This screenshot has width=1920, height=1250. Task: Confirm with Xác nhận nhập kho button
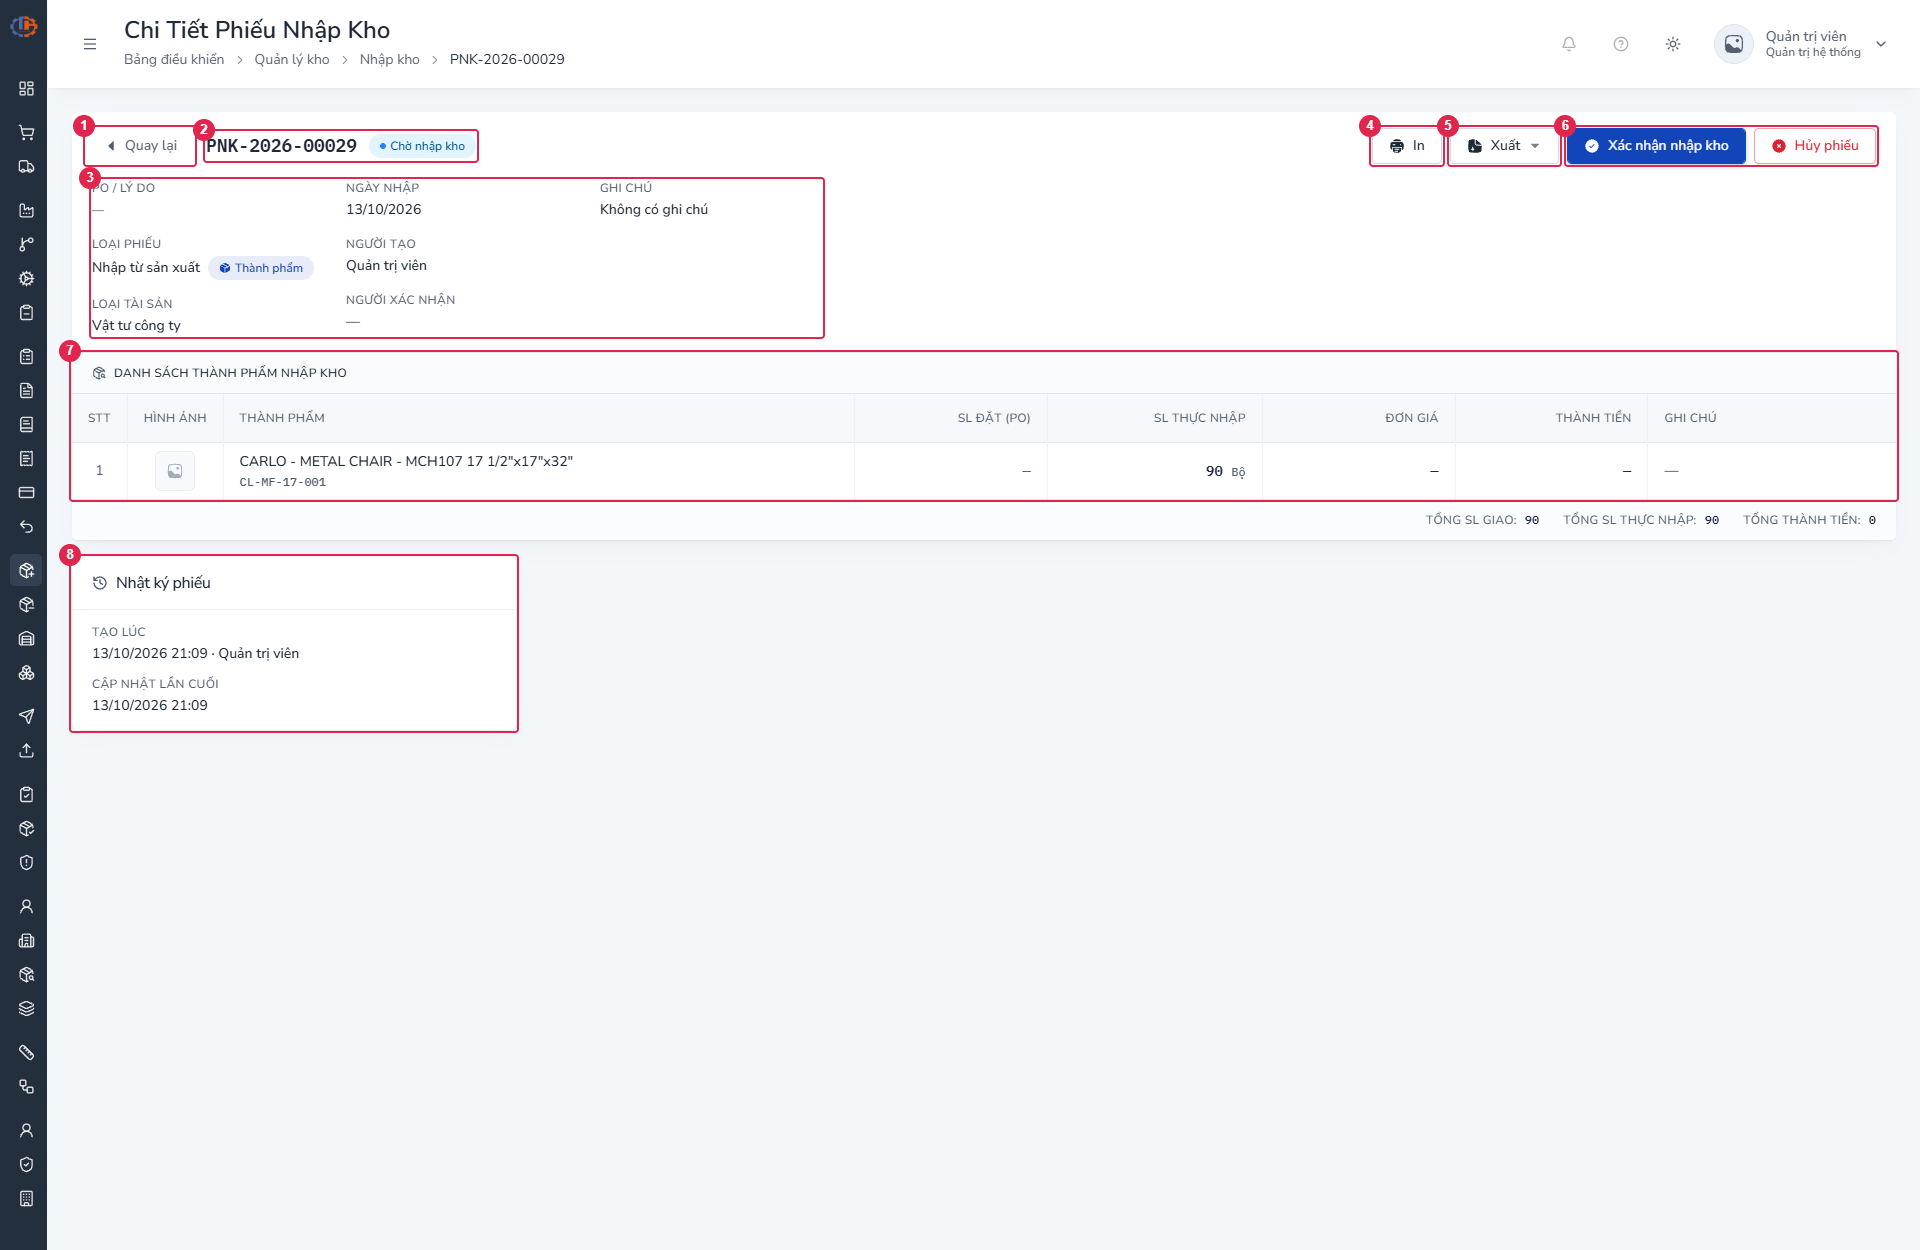[x=1656, y=146]
